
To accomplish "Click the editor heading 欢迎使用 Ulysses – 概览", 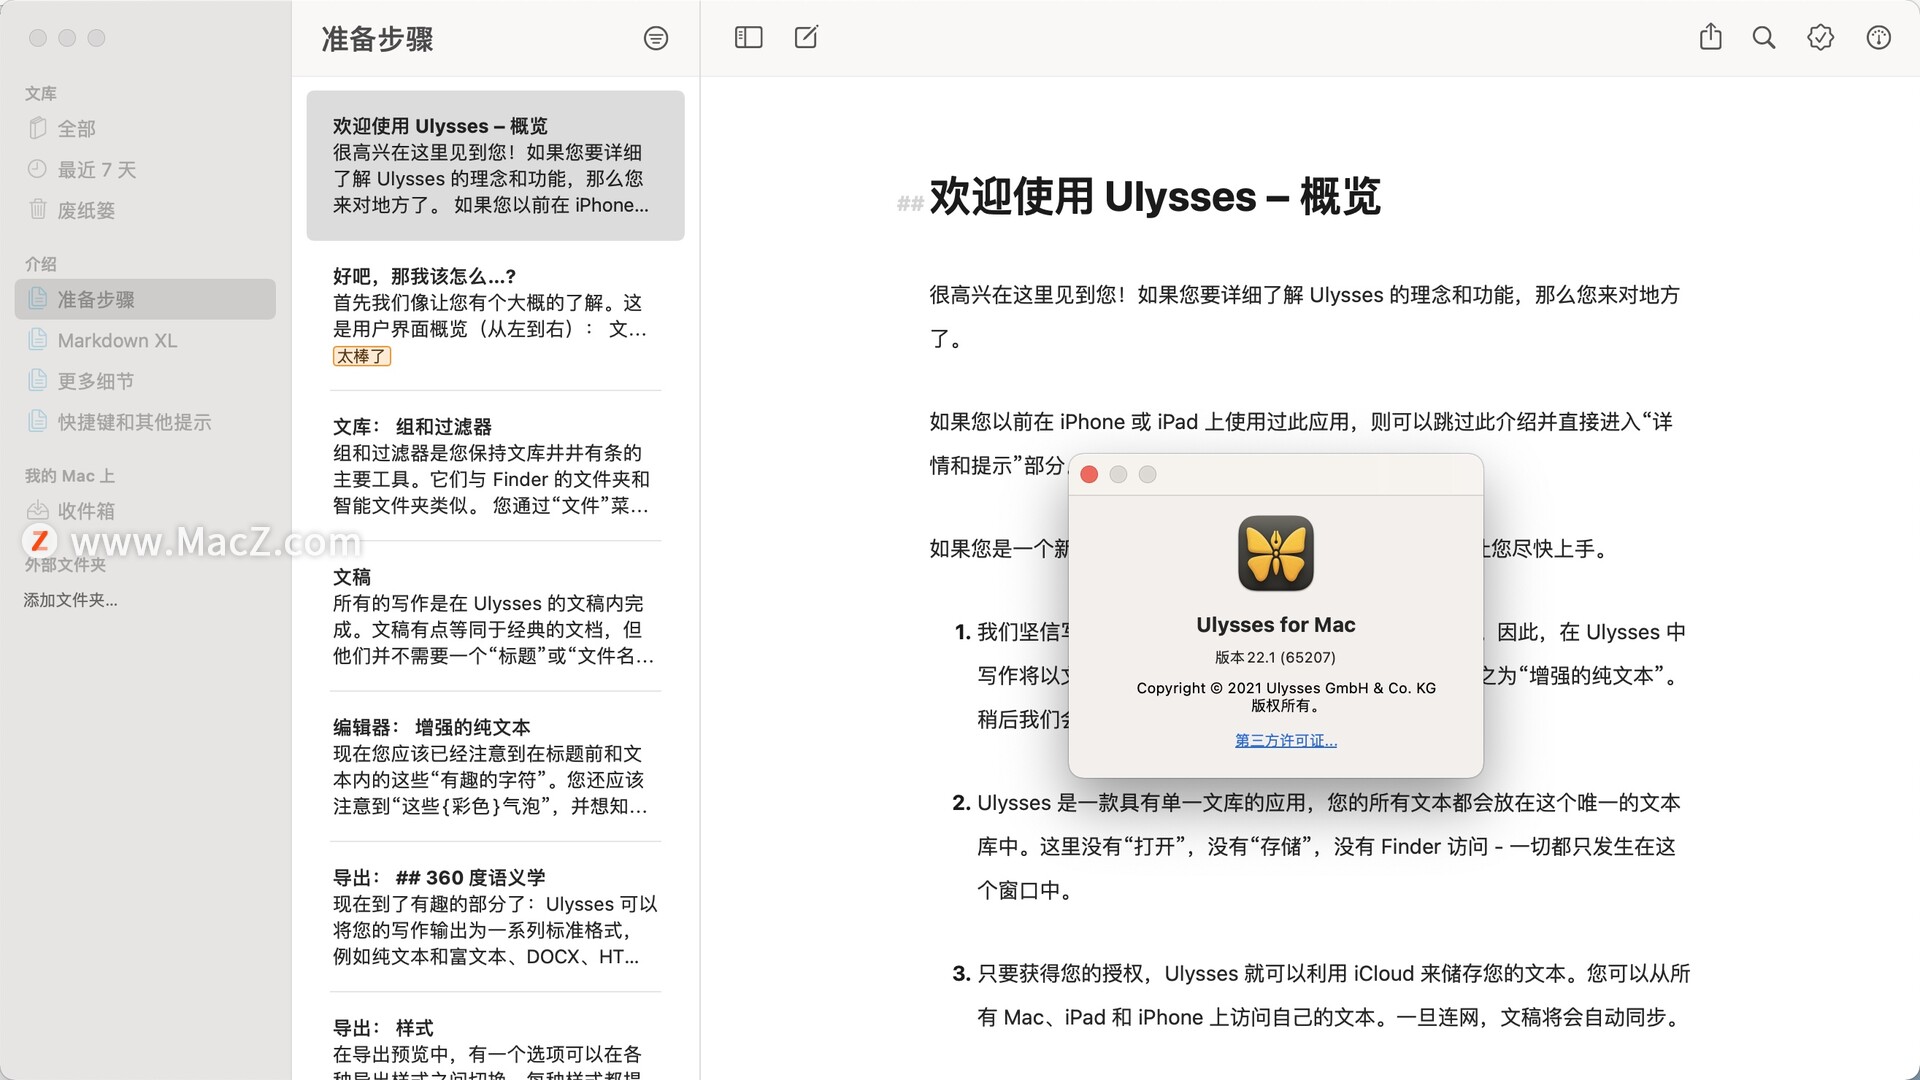I will pyautogui.click(x=1155, y=197).
